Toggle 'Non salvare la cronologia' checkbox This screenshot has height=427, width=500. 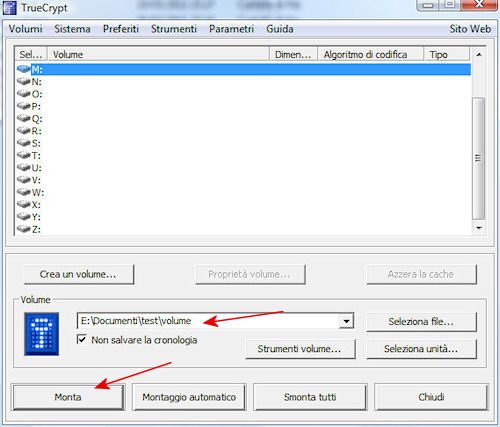pos(82,339)
